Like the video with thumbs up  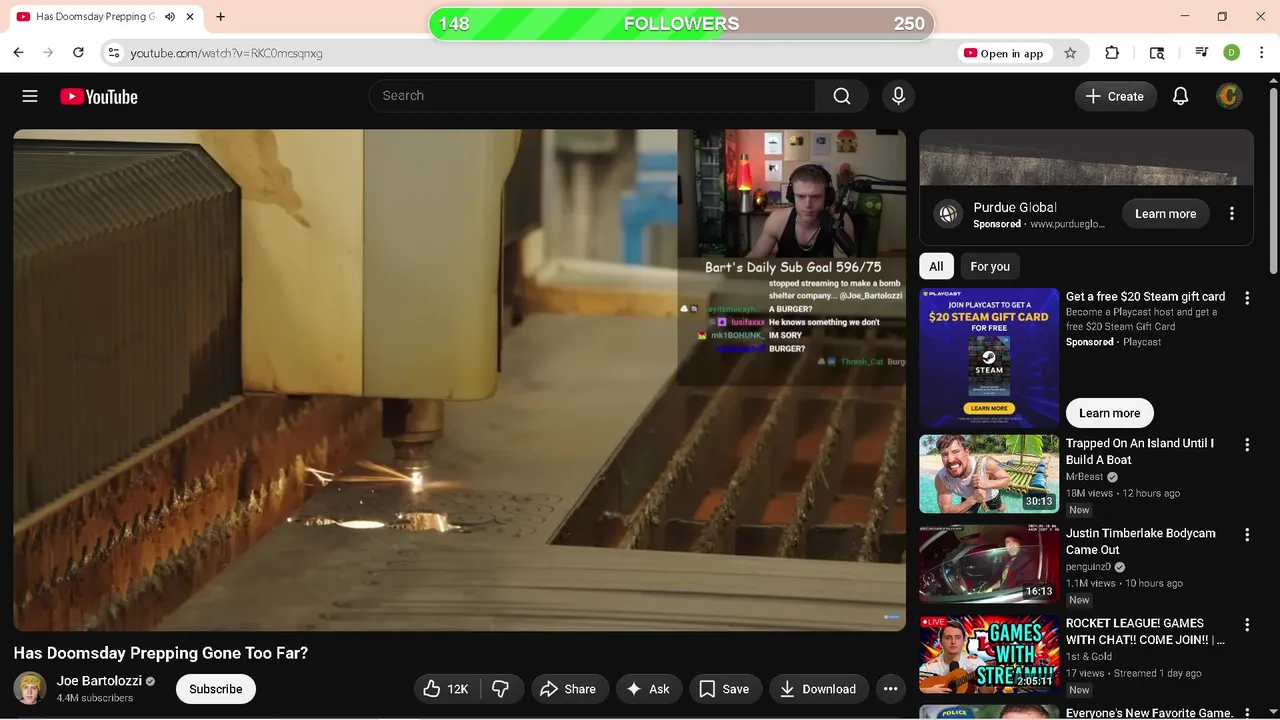tap(445, 689)
